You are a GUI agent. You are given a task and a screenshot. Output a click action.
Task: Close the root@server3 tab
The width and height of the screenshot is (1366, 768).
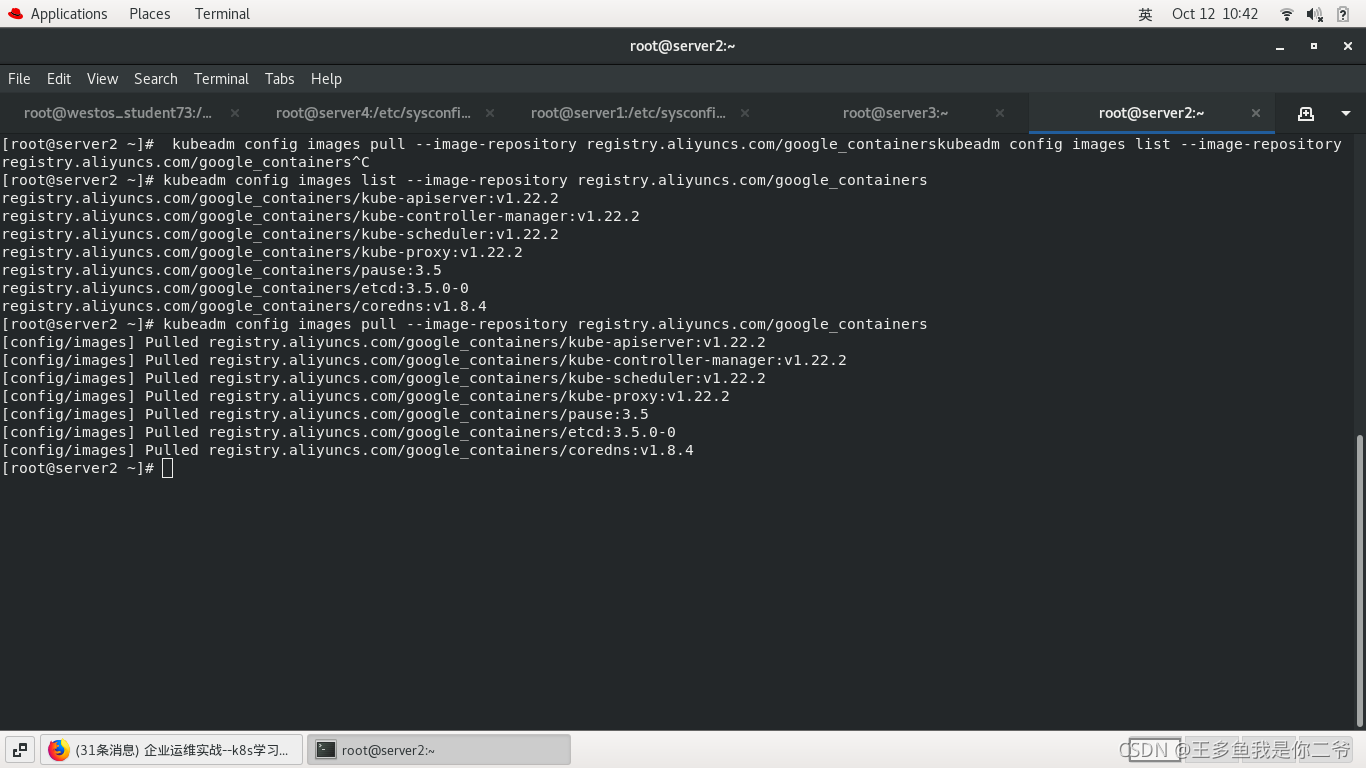1000,113
